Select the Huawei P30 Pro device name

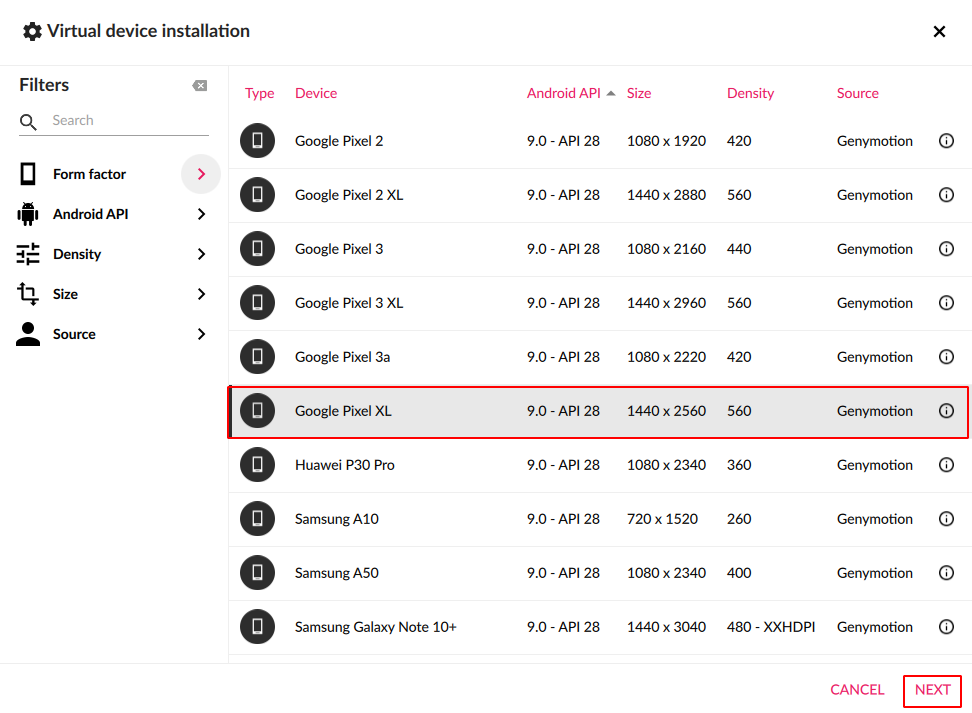pos(345,464)
